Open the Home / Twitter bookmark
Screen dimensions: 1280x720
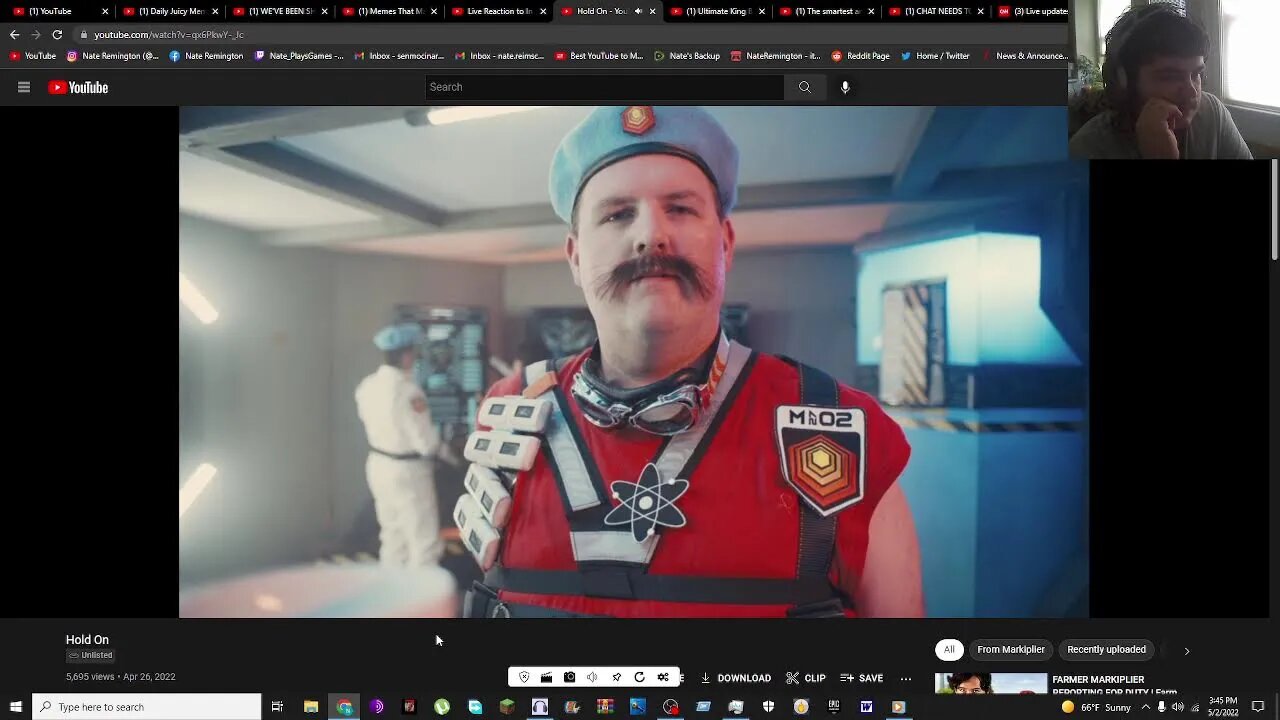tap(935, 56)
